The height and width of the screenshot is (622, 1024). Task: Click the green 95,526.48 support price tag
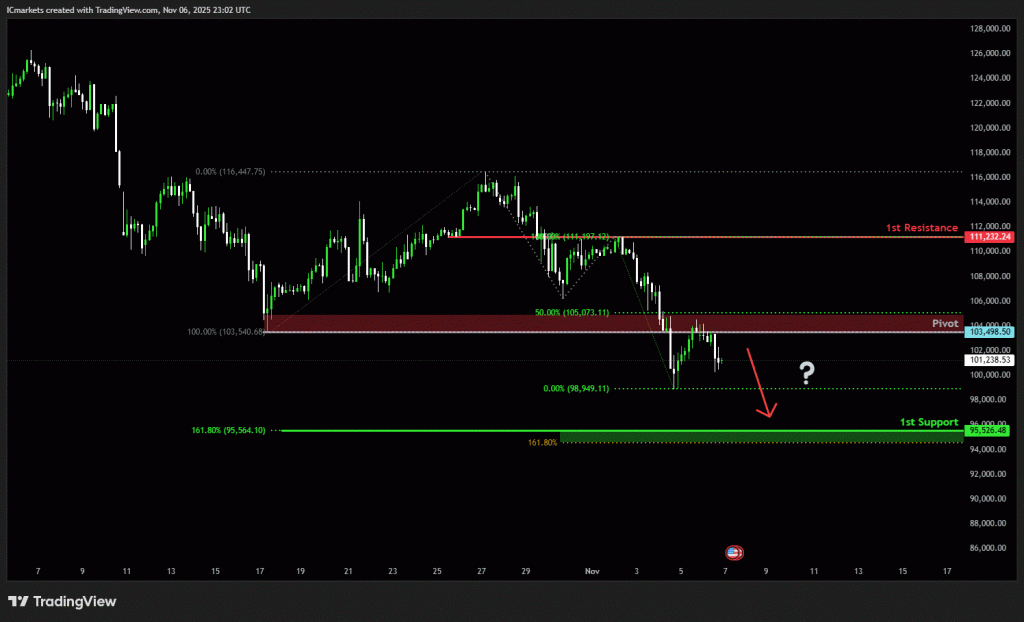[x=990, y=431]
